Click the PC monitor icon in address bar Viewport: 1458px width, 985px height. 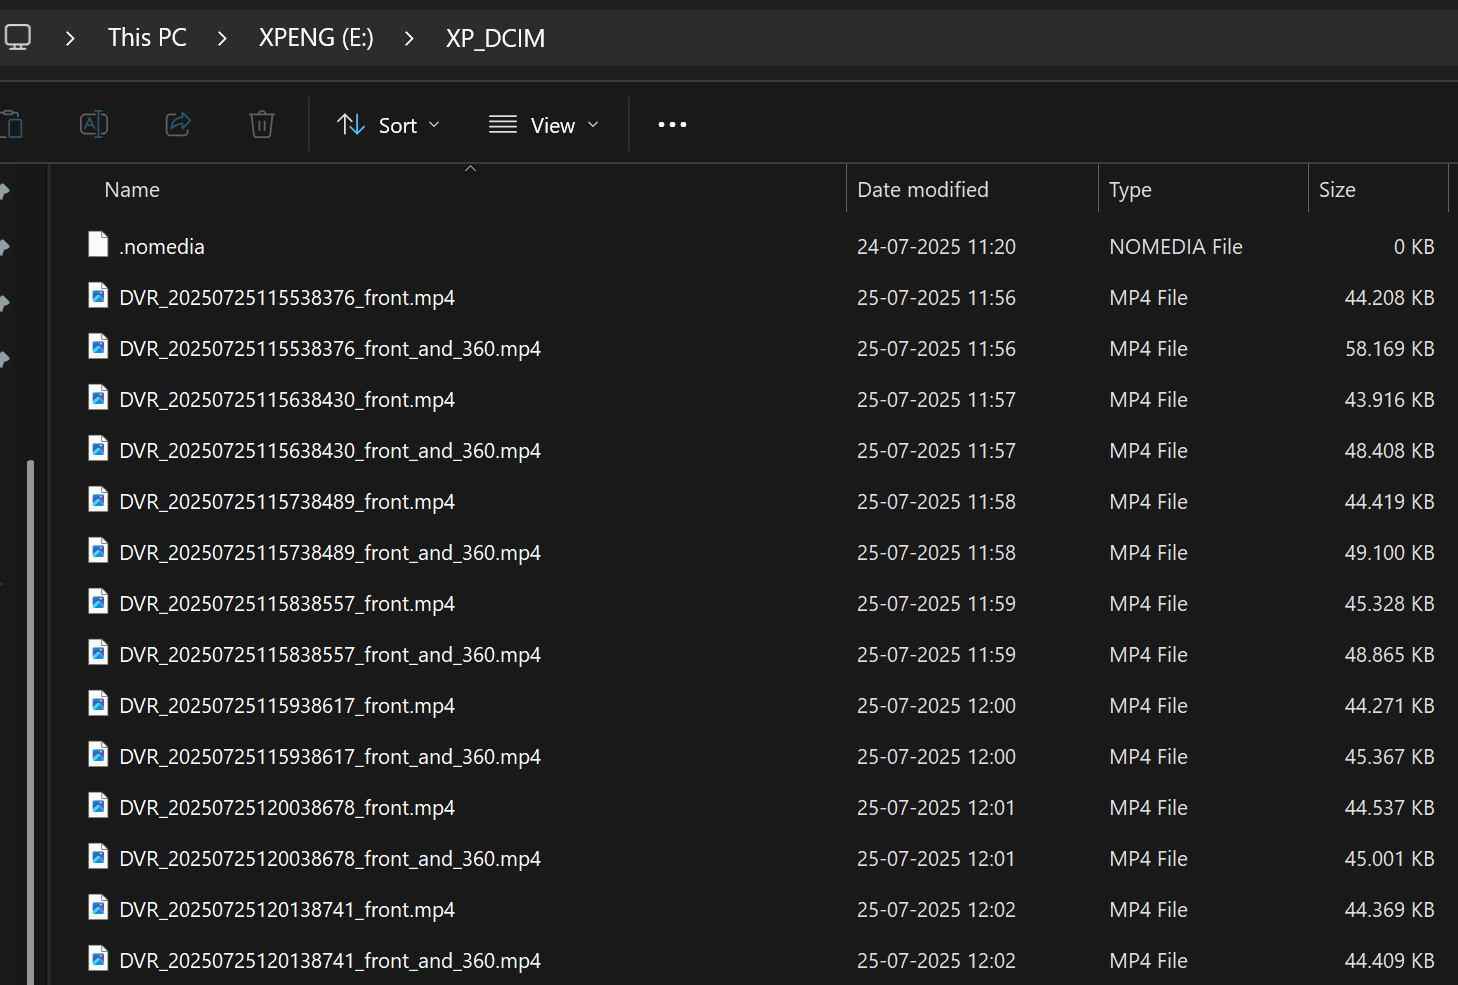pyautogui.click(x=18, y=38)
